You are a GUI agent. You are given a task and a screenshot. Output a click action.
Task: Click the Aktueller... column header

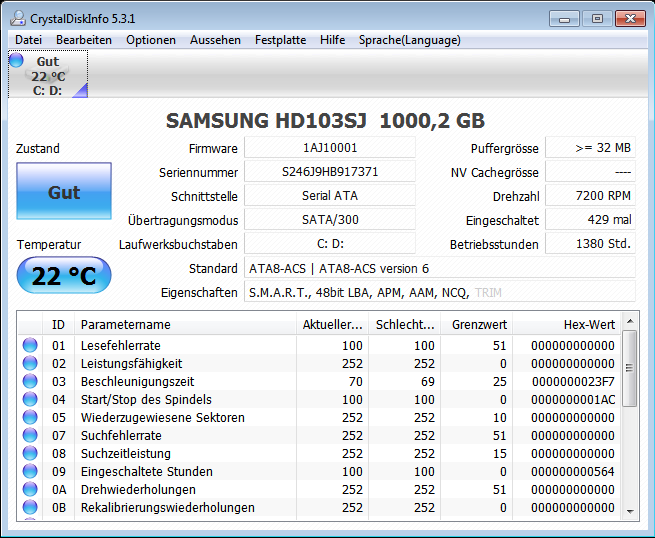pos(333,324)
